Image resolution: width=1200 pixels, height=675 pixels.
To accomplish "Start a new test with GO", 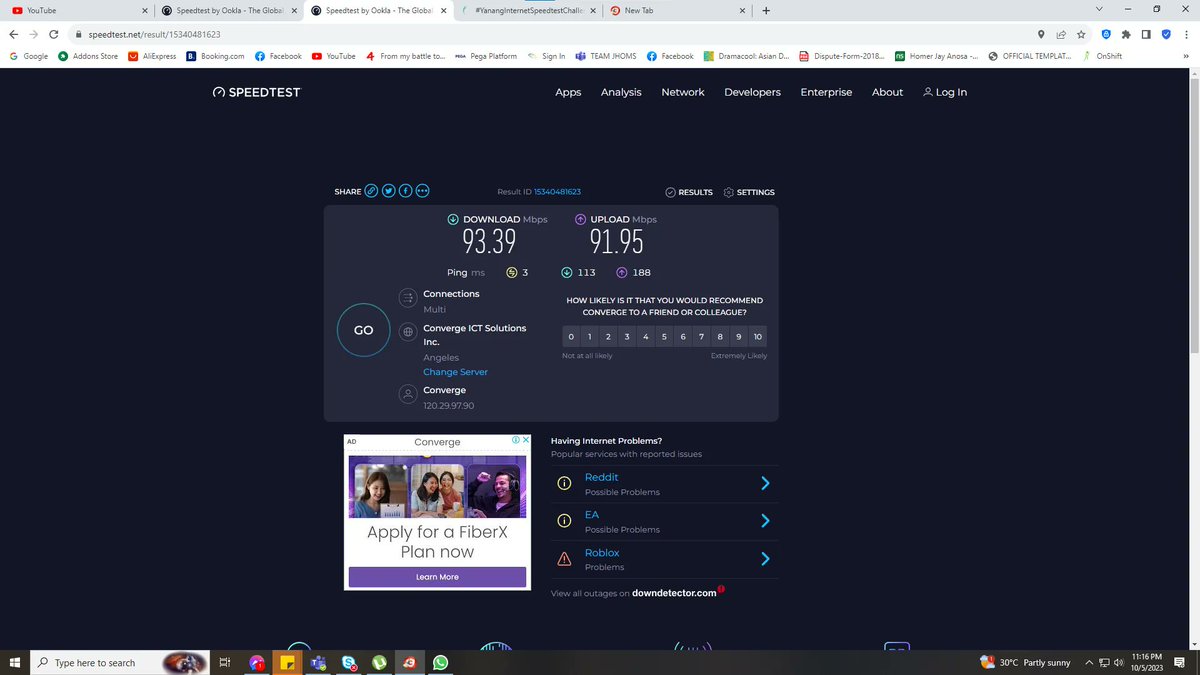I will 363,330.
